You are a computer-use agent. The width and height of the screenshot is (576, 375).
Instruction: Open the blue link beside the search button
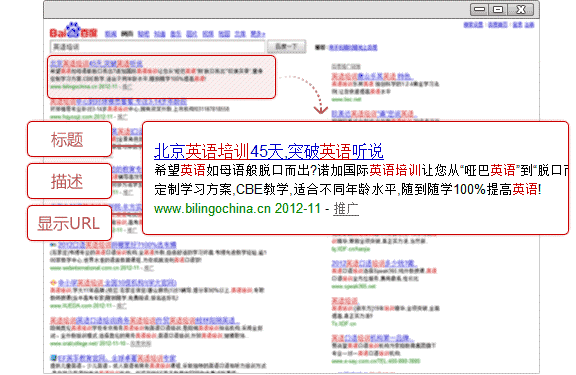click(353, 47)
